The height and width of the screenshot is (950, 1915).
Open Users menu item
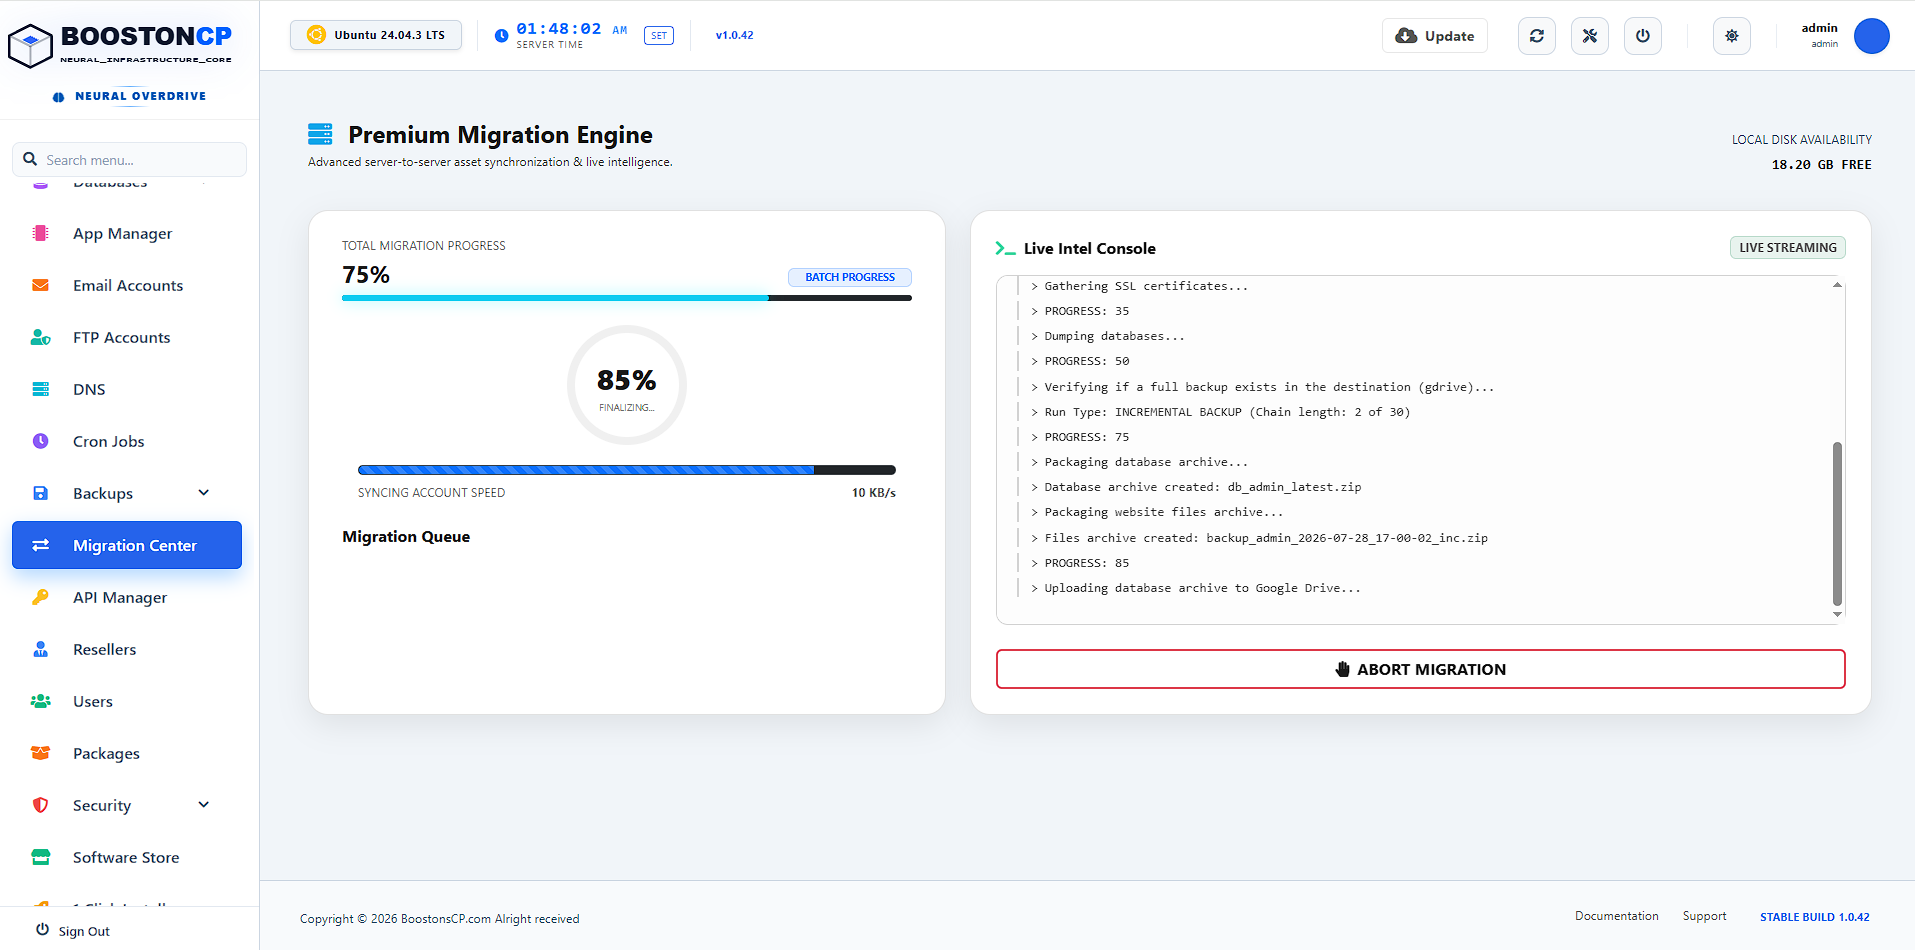(x=127, y=701)
